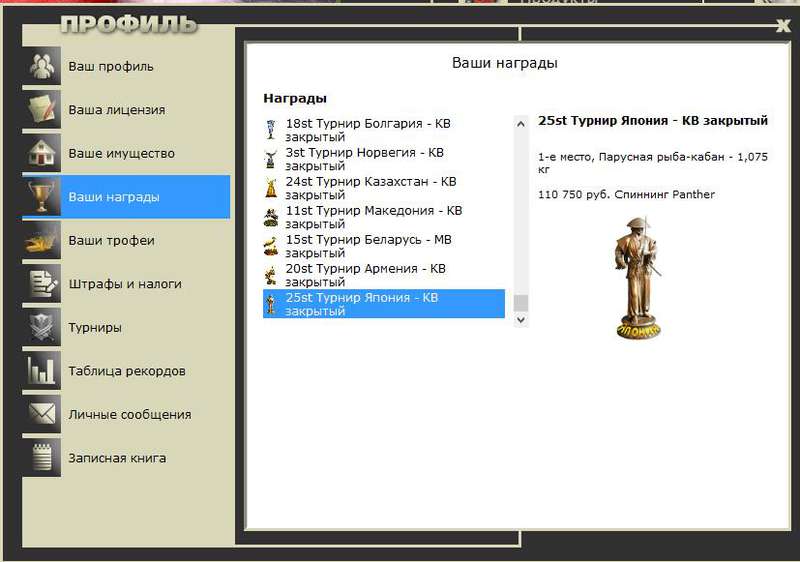Click the bar chart icon beside Таблица рекордов
800x562 pixels.
(41, 371)
